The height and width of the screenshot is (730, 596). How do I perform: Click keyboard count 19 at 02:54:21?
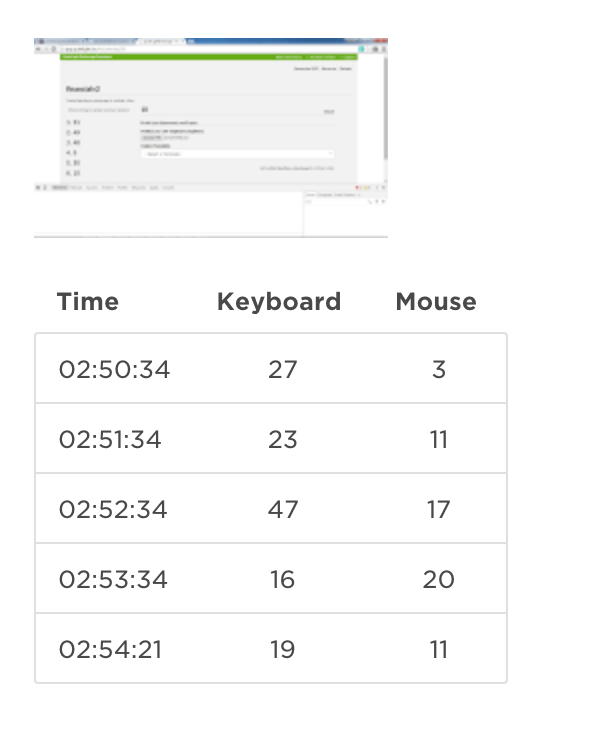(283, 649)
